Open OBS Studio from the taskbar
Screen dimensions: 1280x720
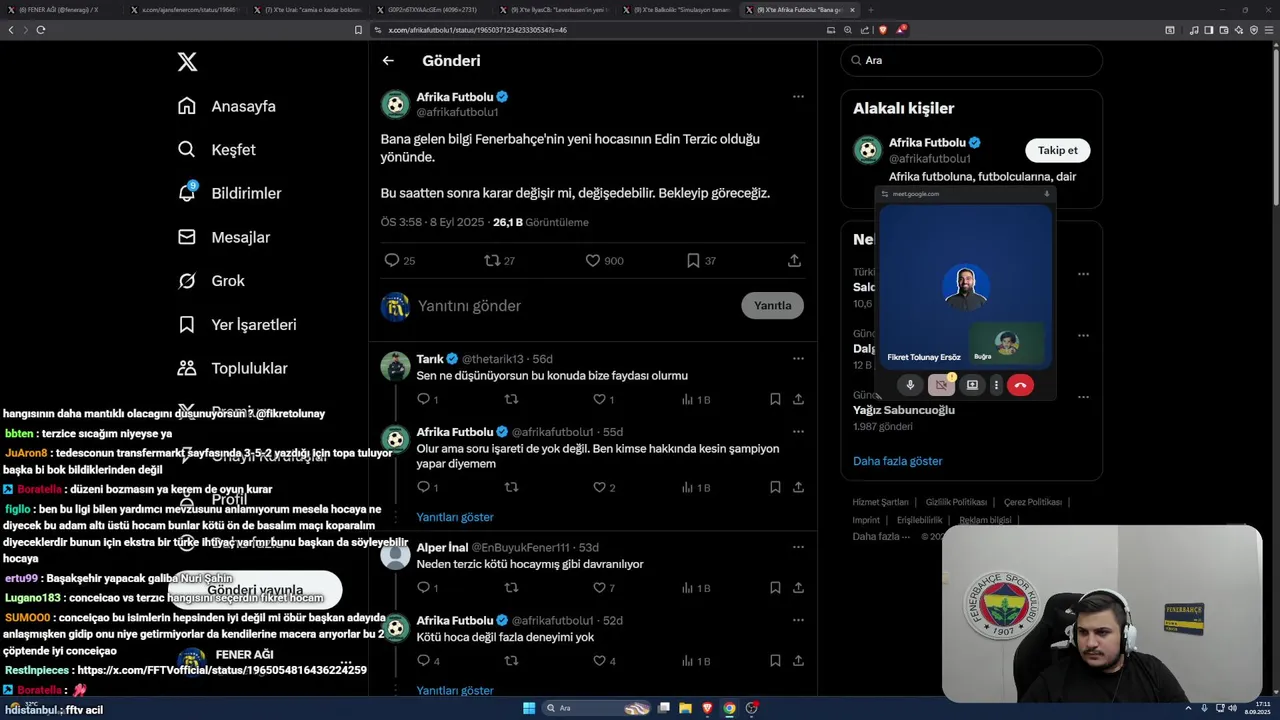(751, 708)
